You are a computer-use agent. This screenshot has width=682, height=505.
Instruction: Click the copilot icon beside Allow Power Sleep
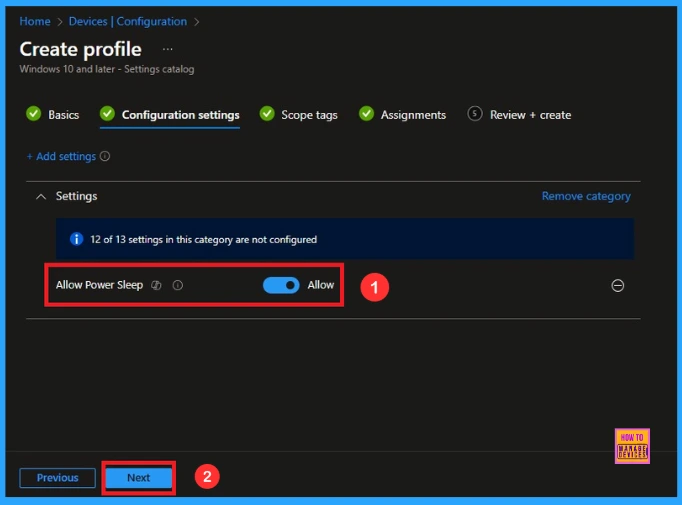click(156, 285)
